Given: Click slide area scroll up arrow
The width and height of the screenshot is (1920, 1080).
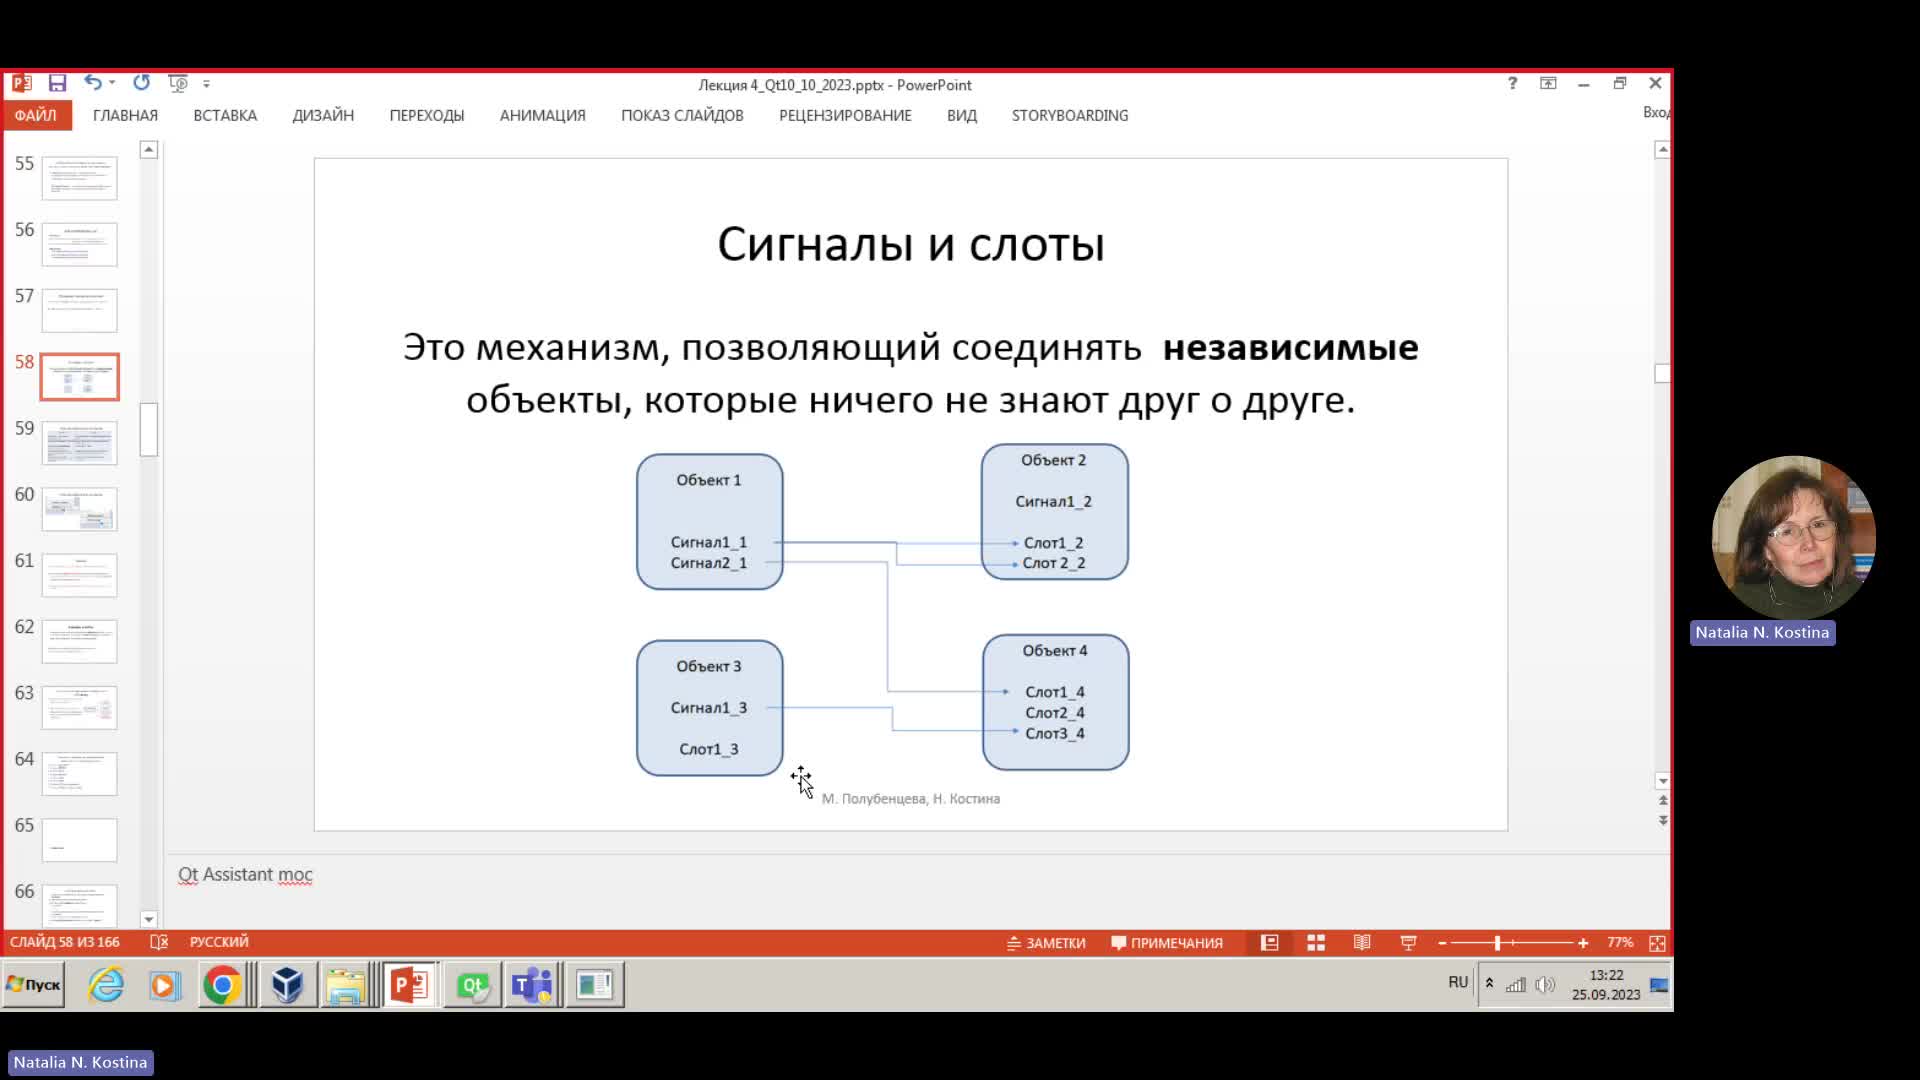Looking at the screenshot, I should [x=1662, y=150].
